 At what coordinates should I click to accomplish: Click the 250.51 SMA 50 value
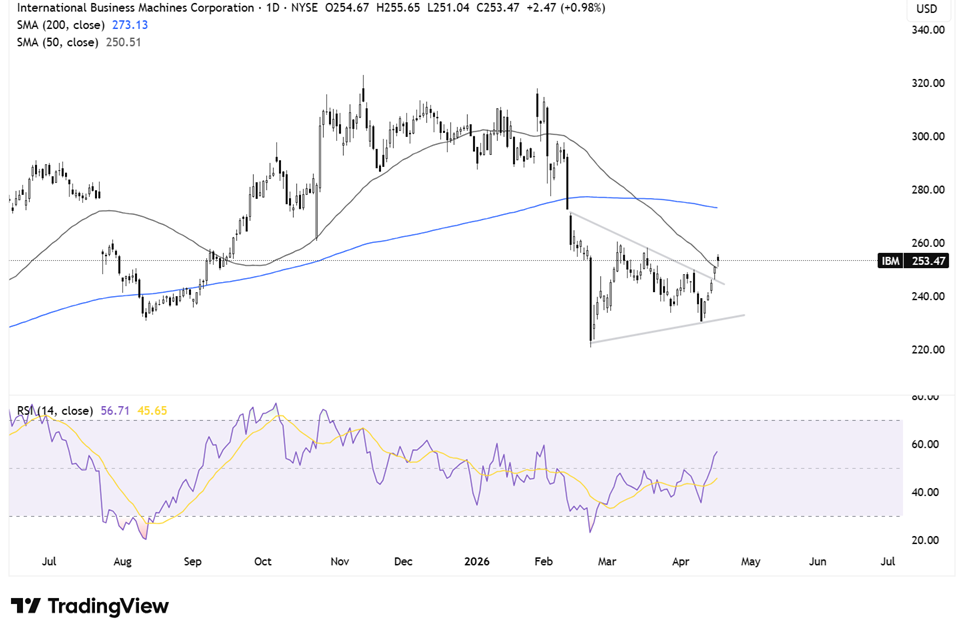pyautogui.click(x=123, y=43)
